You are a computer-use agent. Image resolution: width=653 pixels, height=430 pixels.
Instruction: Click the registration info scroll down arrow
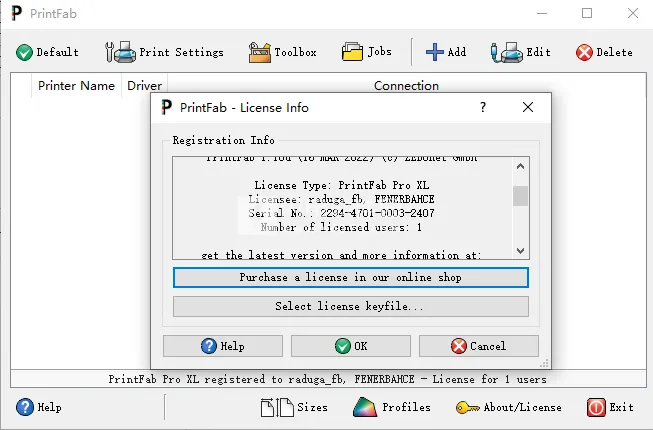[x=520, y=251]
